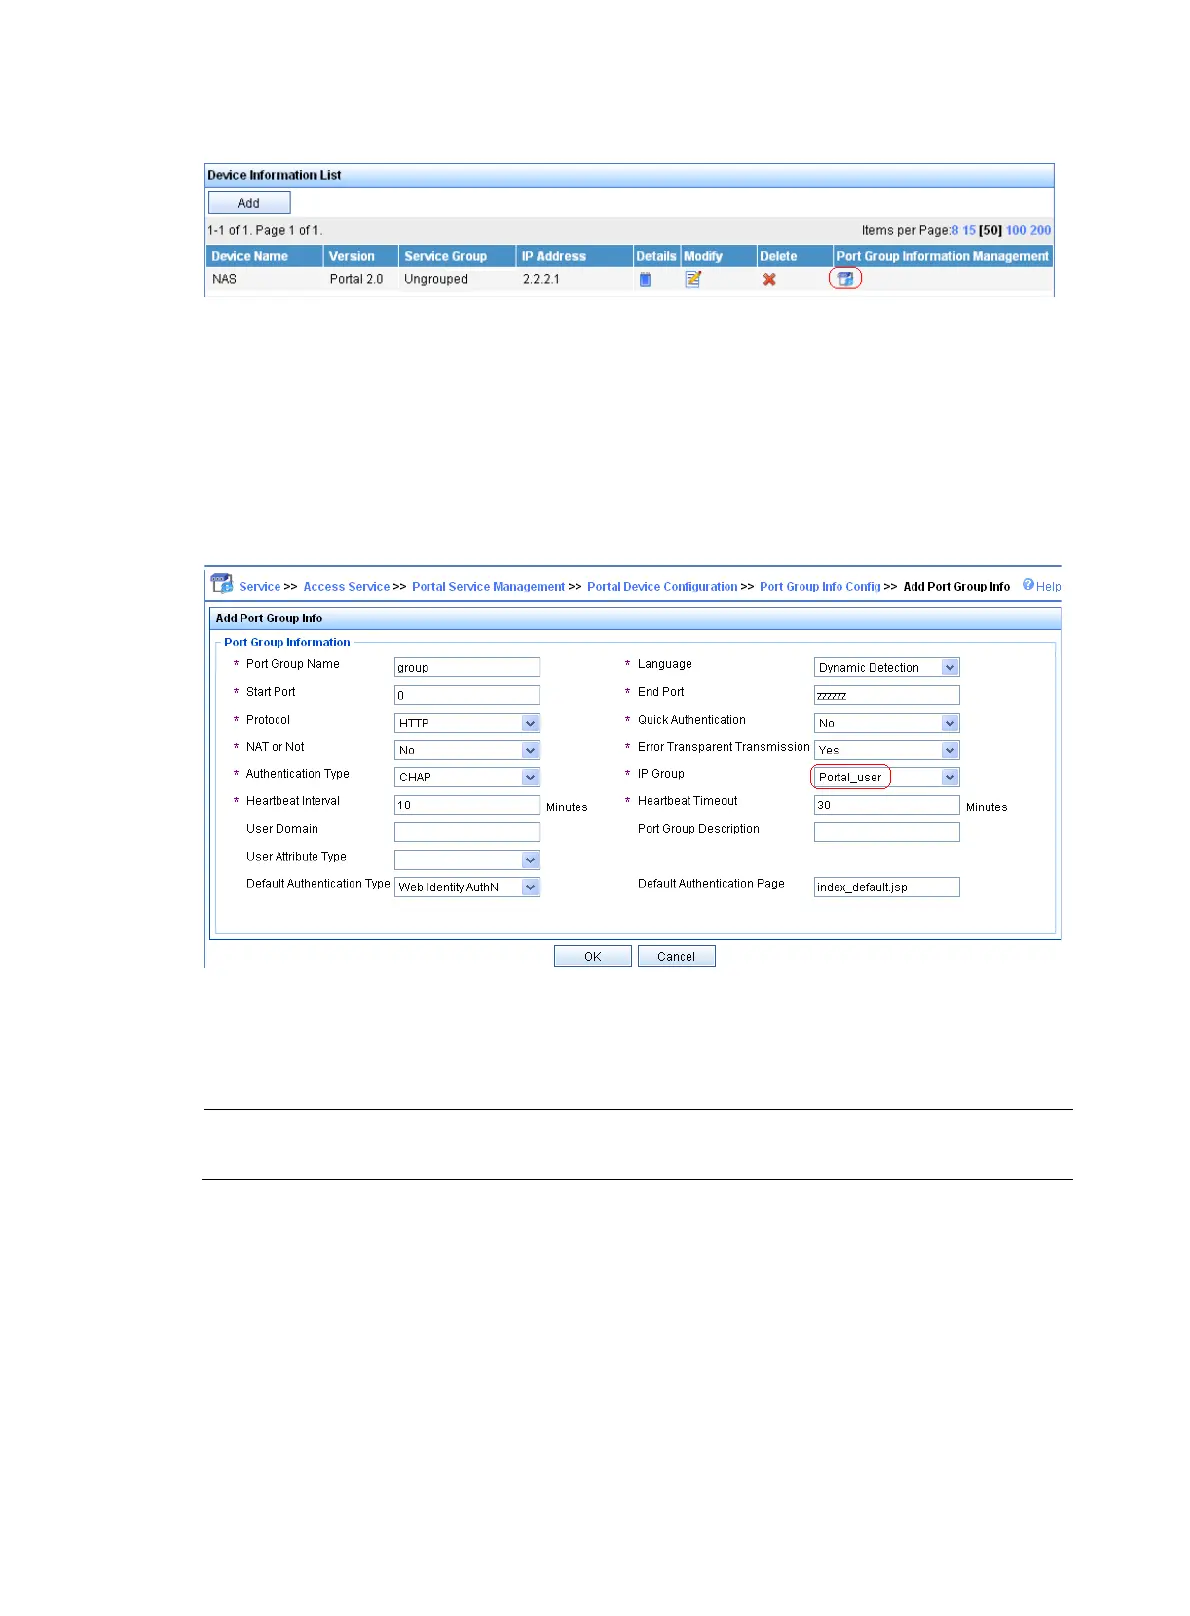The image size is (1190, 1616).
Task: Set items per page to 200
Action: pos(1041,230)
